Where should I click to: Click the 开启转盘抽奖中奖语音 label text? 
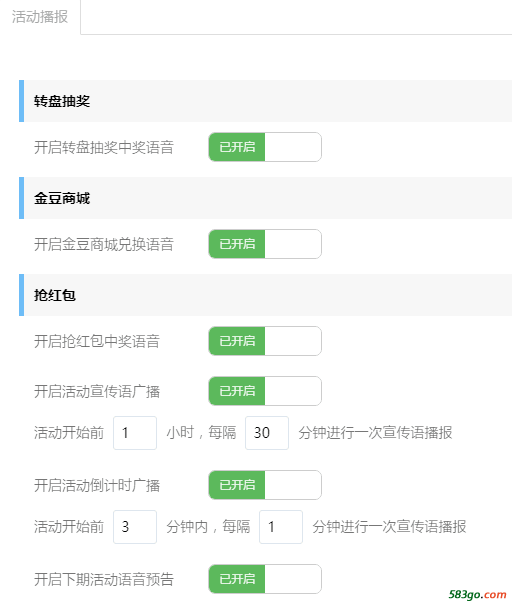point(104,147)
